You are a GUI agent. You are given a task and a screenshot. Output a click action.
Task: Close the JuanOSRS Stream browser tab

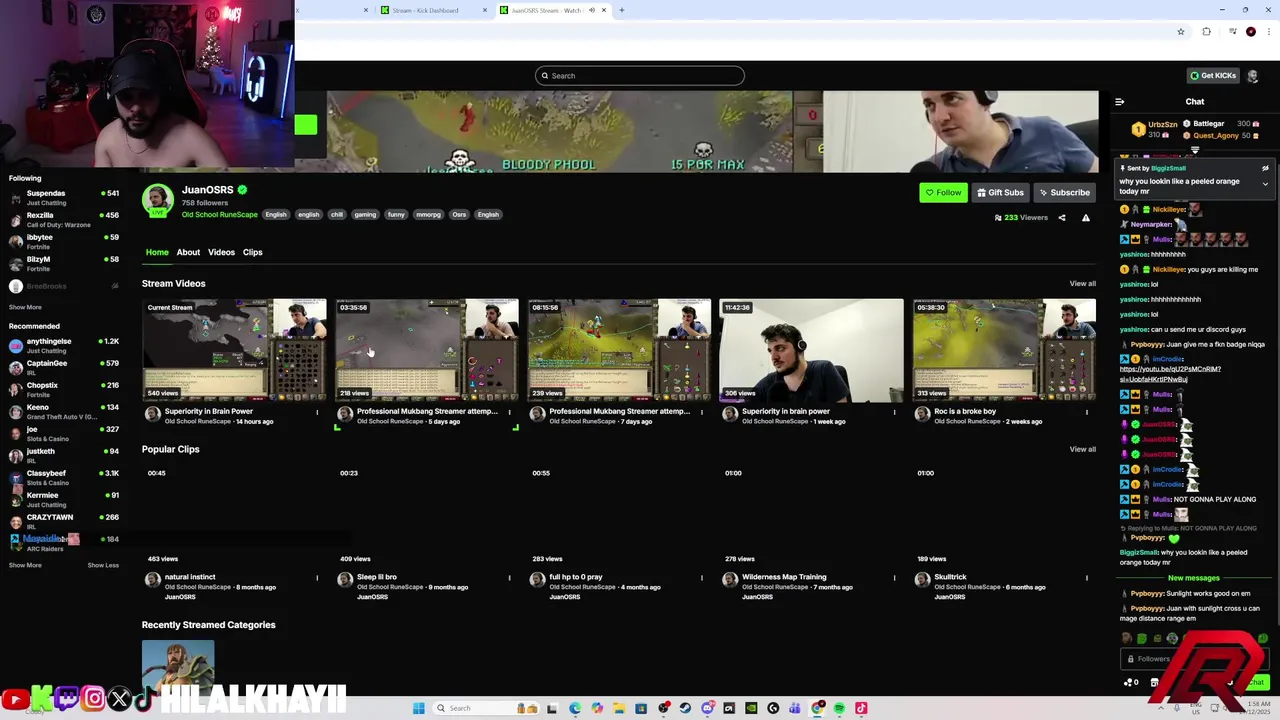coord(604,10)
